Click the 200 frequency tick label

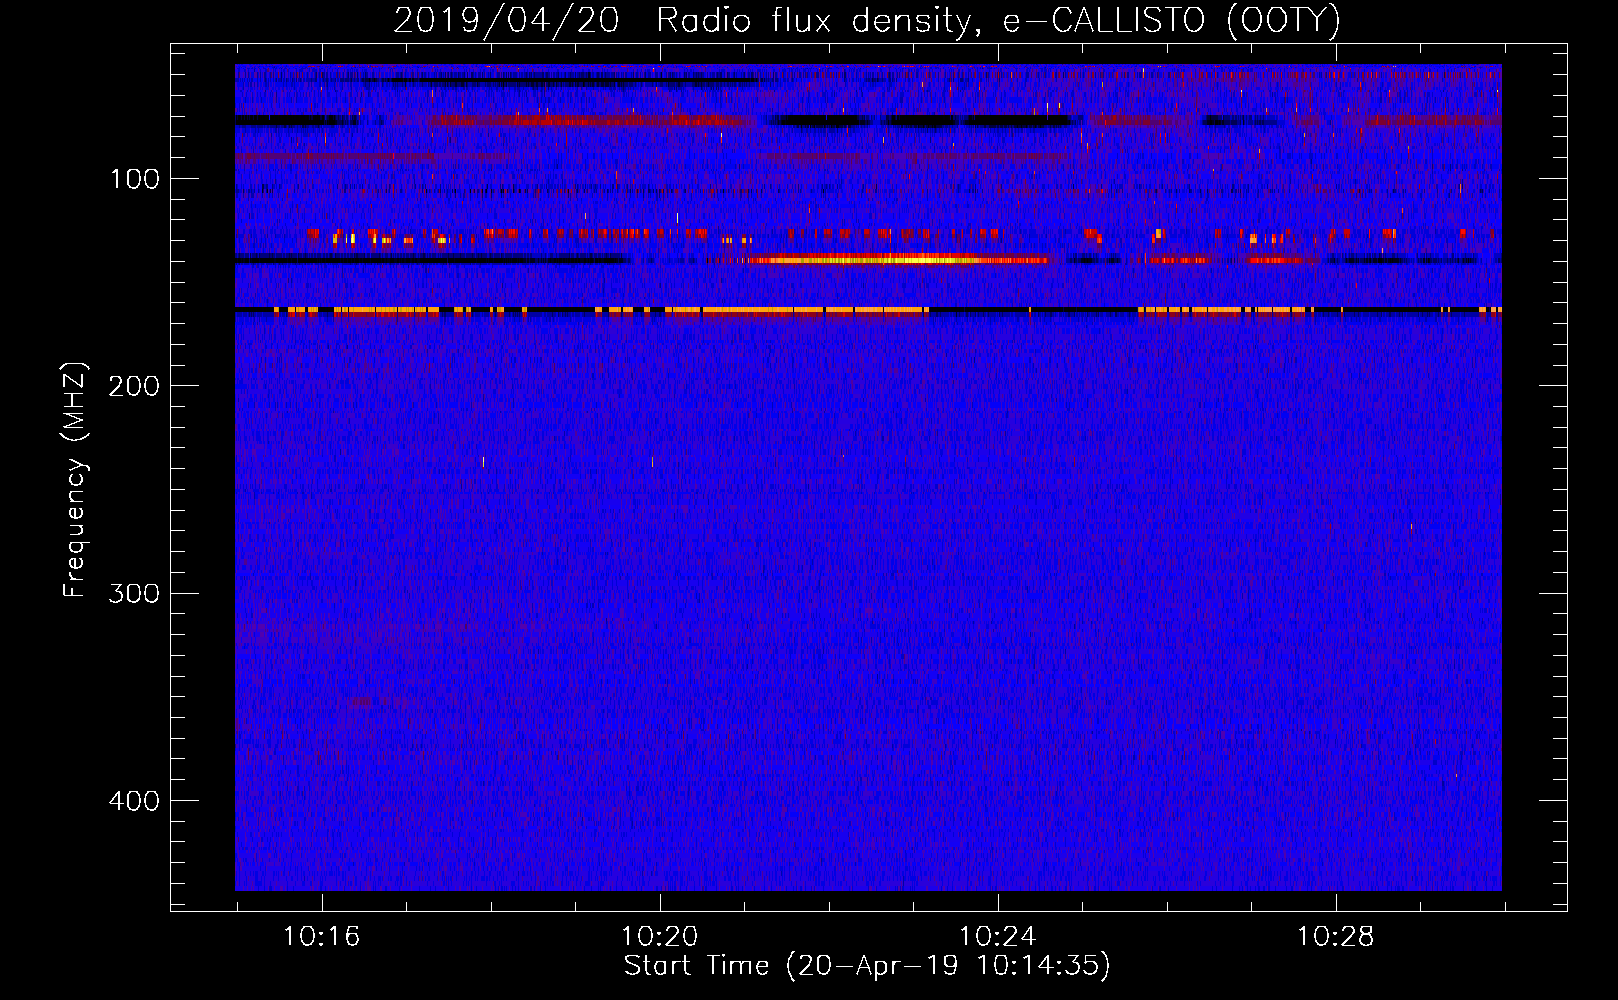tap(135, 386)
